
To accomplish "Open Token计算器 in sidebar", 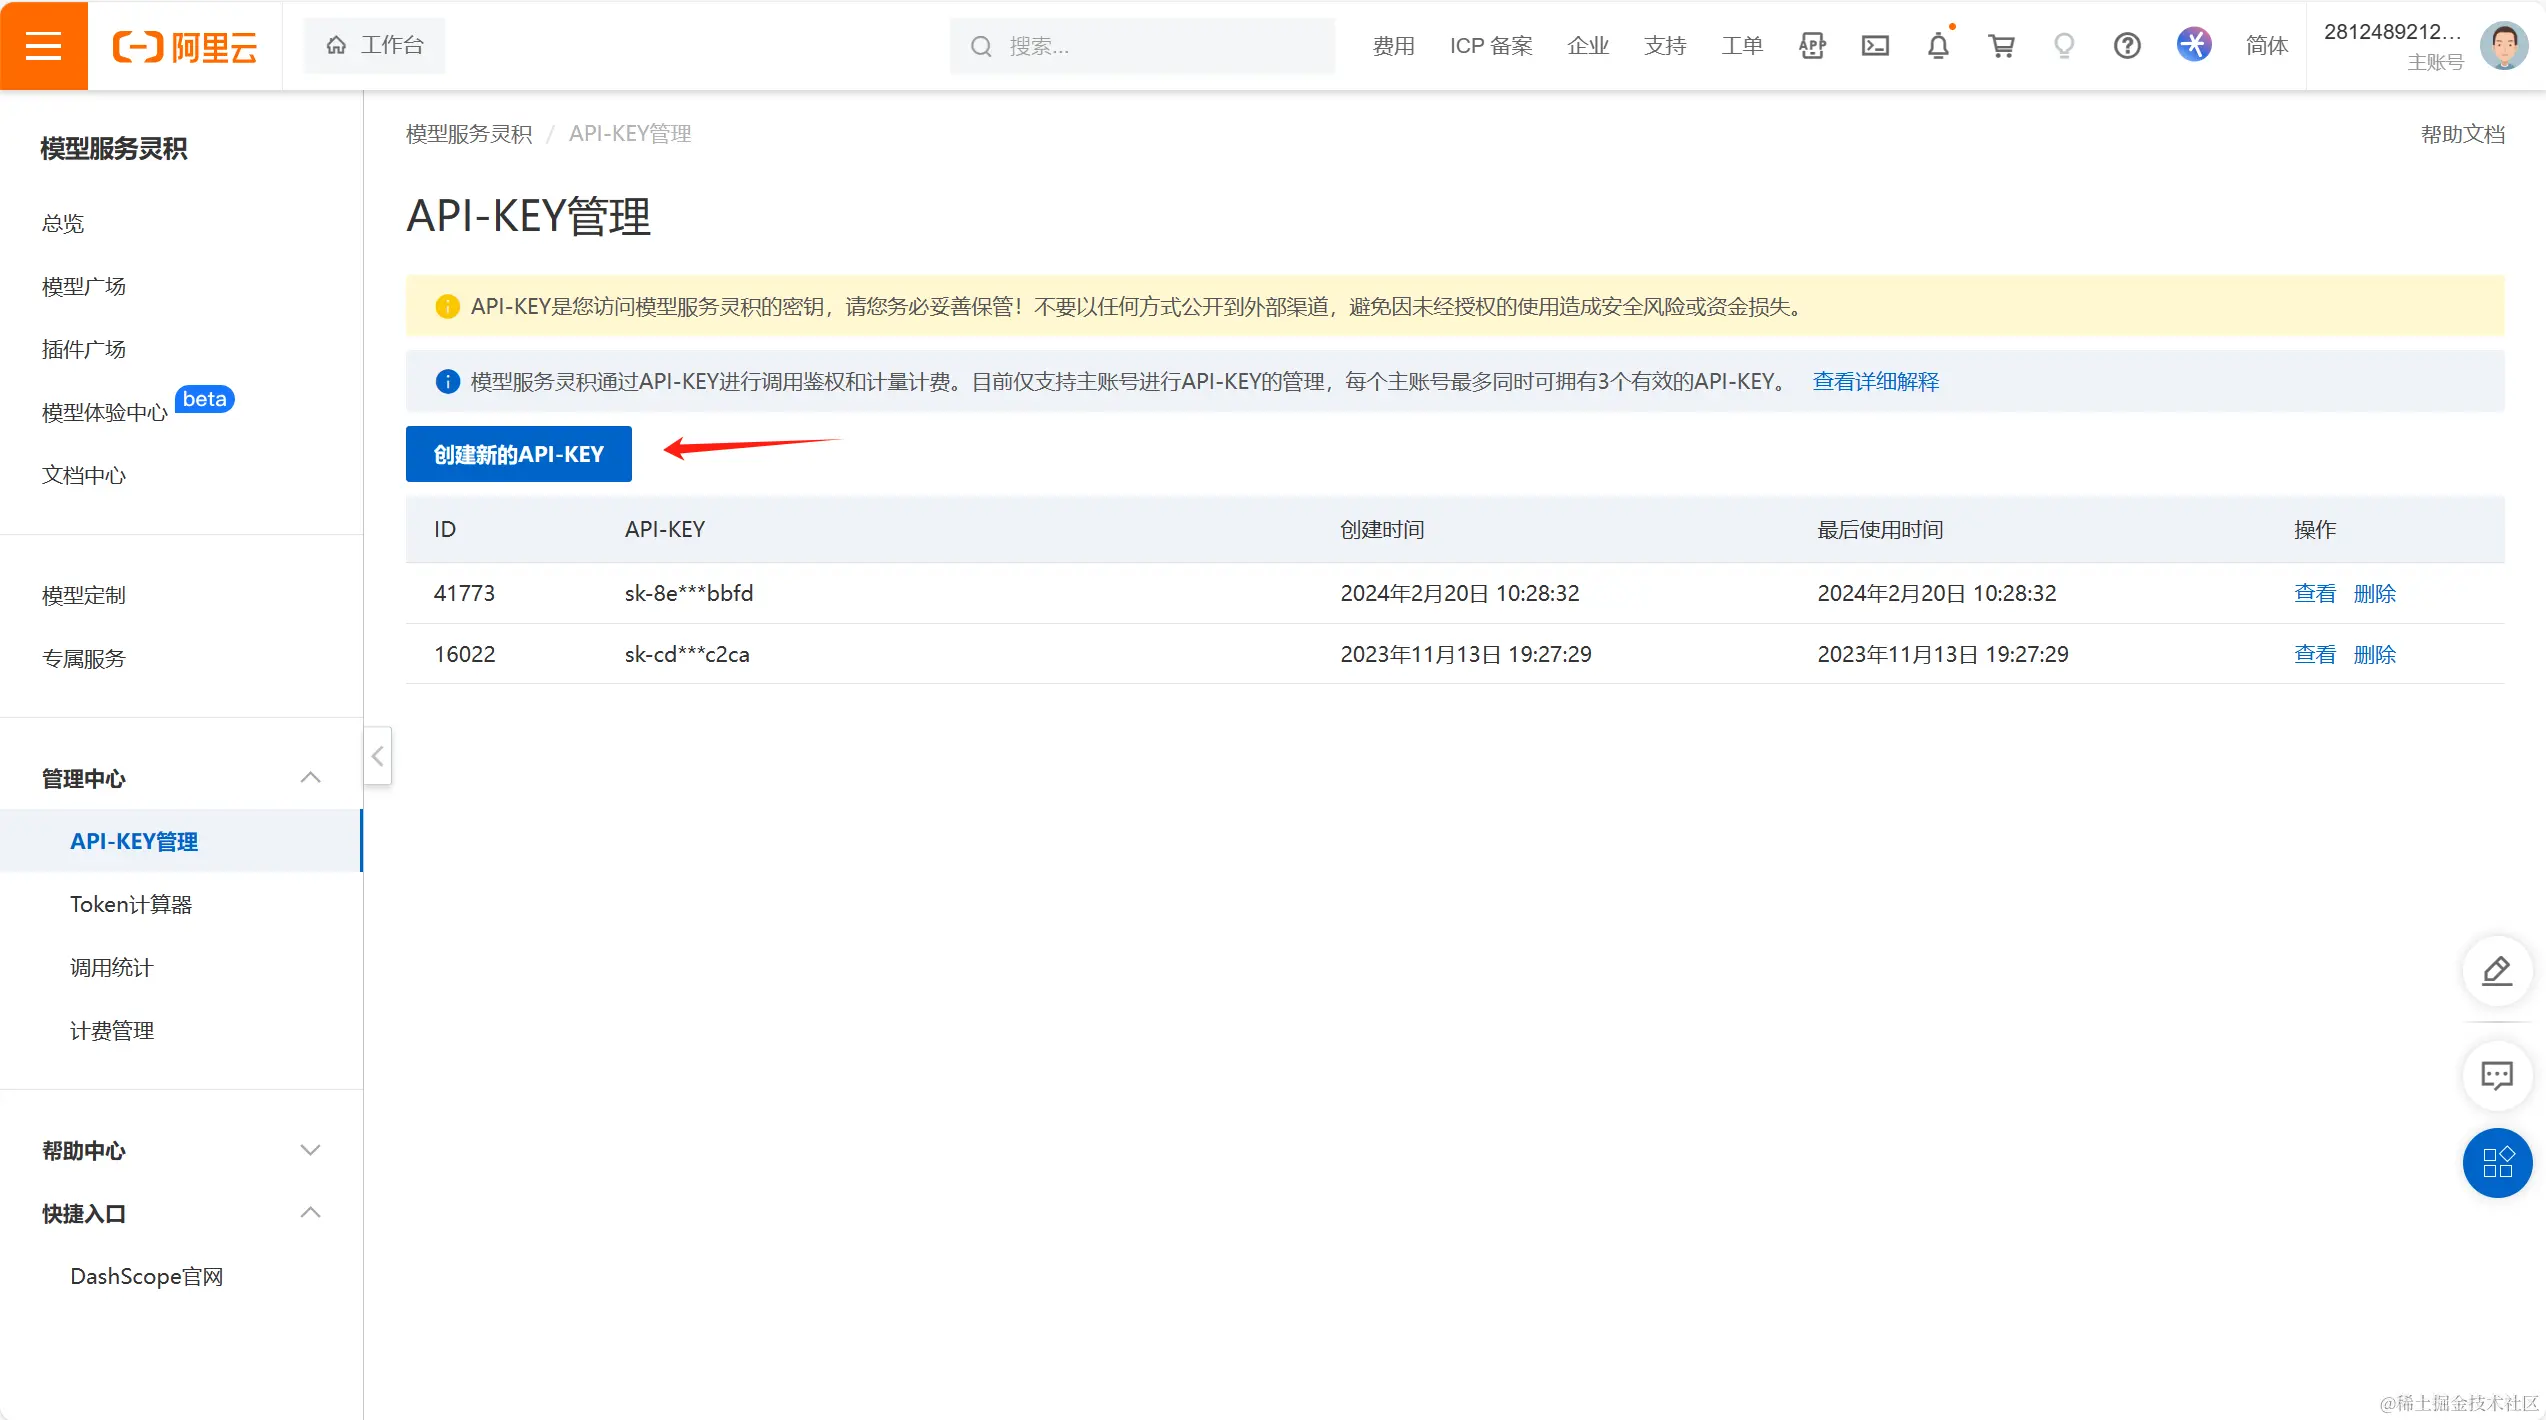I will coord(131,904).
